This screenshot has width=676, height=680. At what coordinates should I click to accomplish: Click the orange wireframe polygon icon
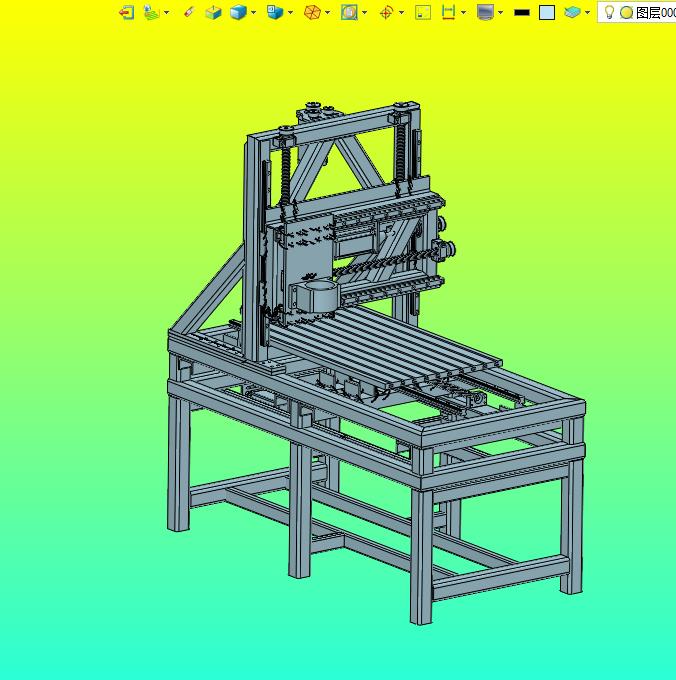[x=312, y=12]
